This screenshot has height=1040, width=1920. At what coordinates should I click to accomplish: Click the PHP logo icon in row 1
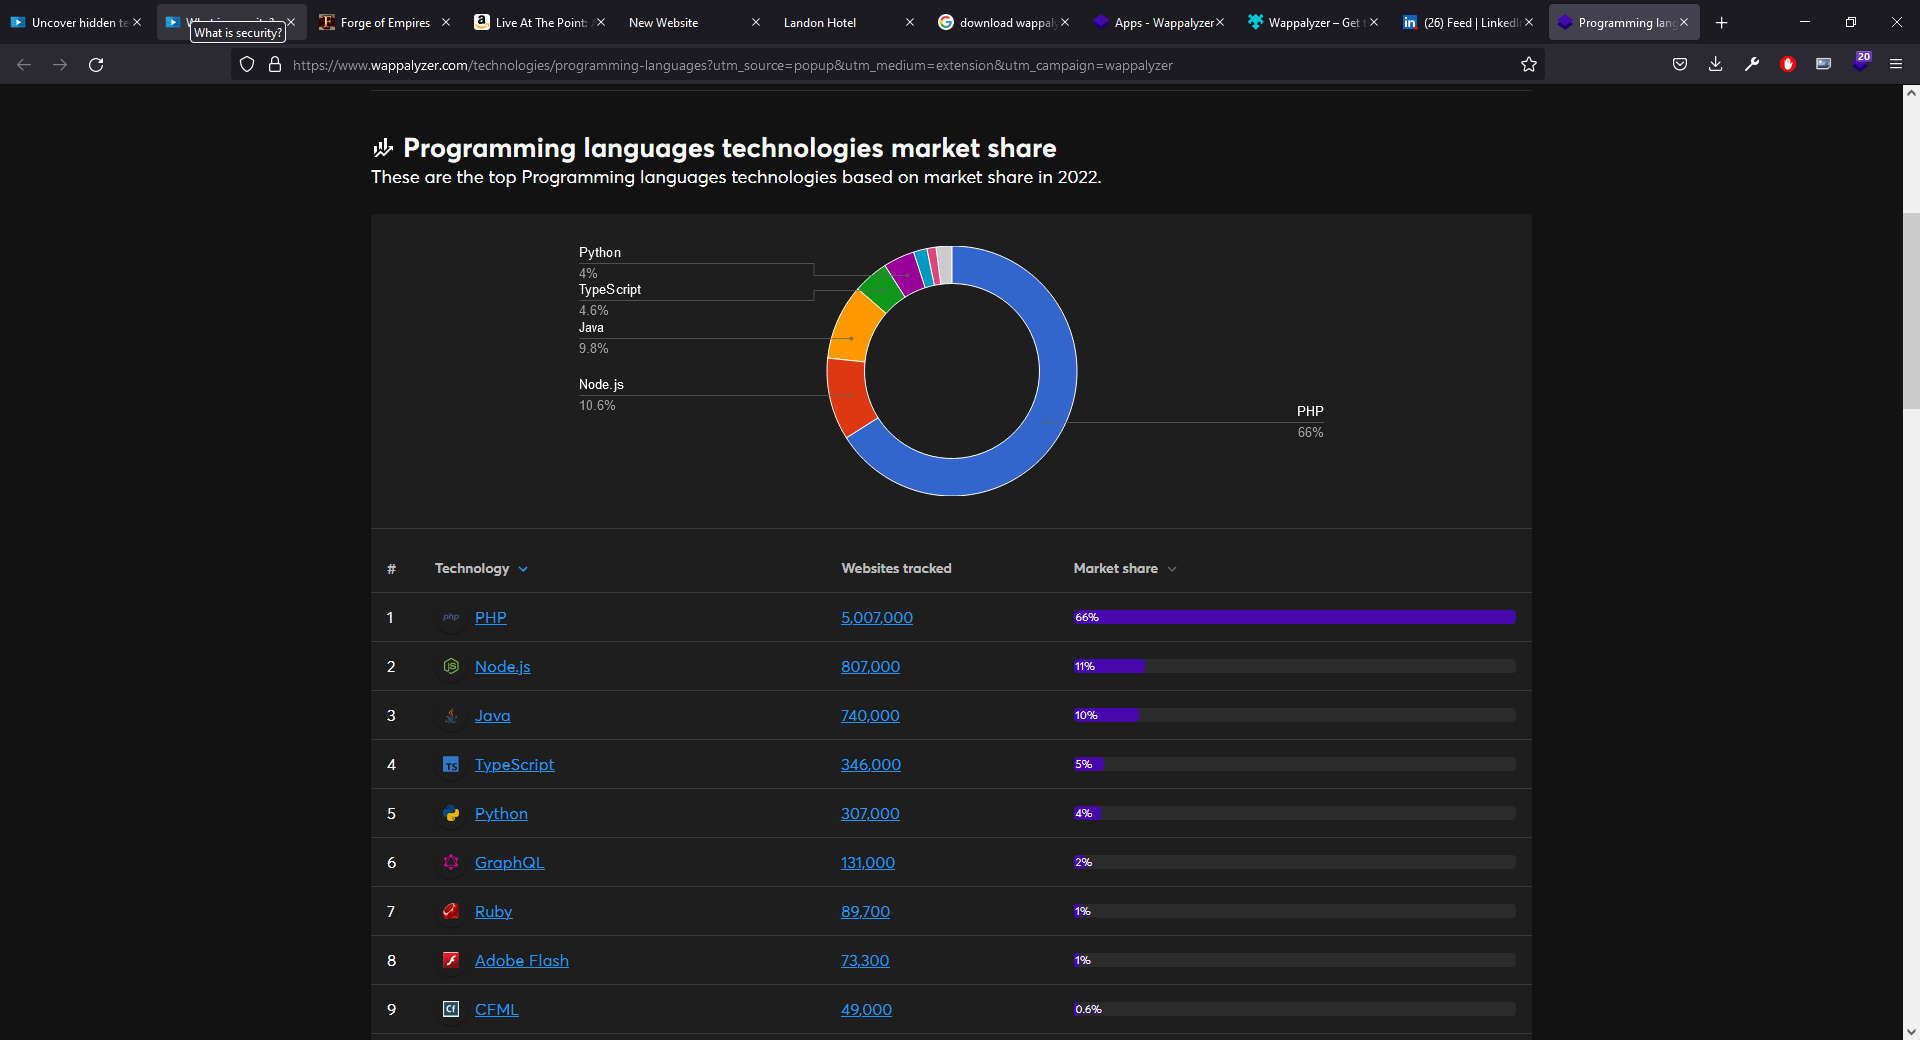click(x=451, y=617)
